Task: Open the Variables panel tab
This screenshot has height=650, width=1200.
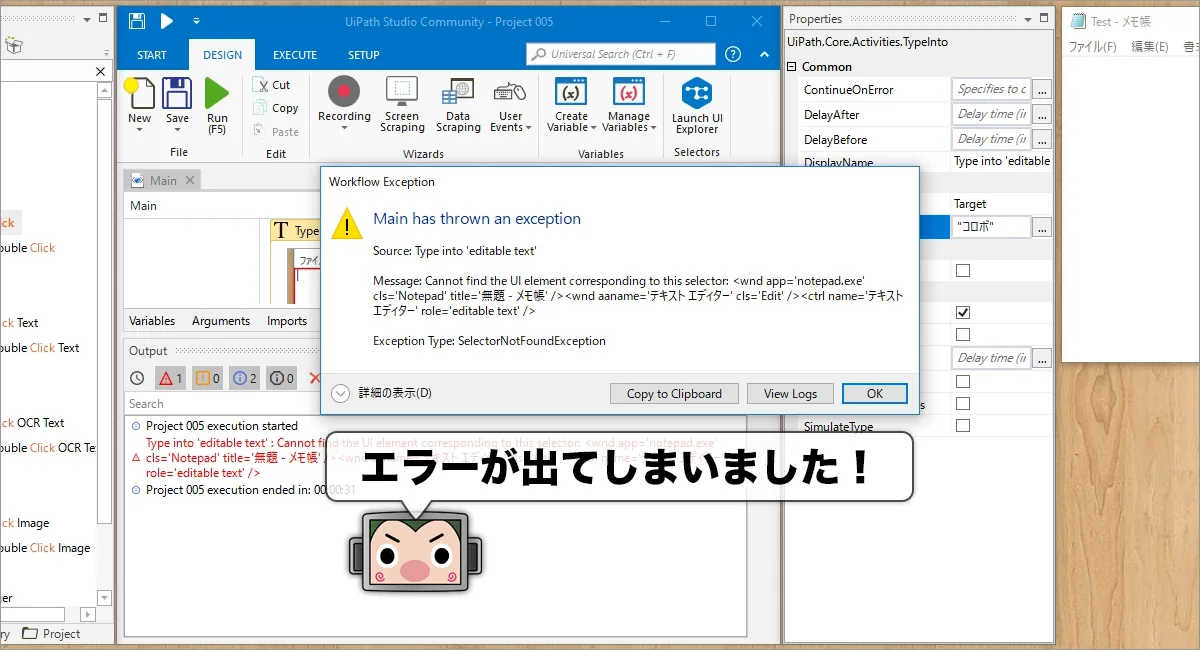Action: (x=152, y=321)
